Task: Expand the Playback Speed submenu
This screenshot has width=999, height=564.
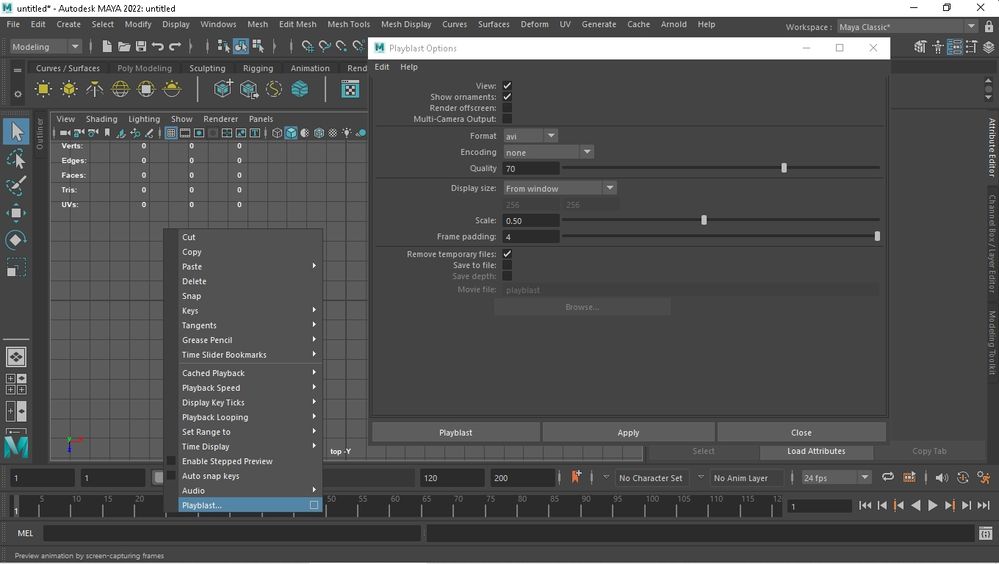Action: [x=250, y=387]
